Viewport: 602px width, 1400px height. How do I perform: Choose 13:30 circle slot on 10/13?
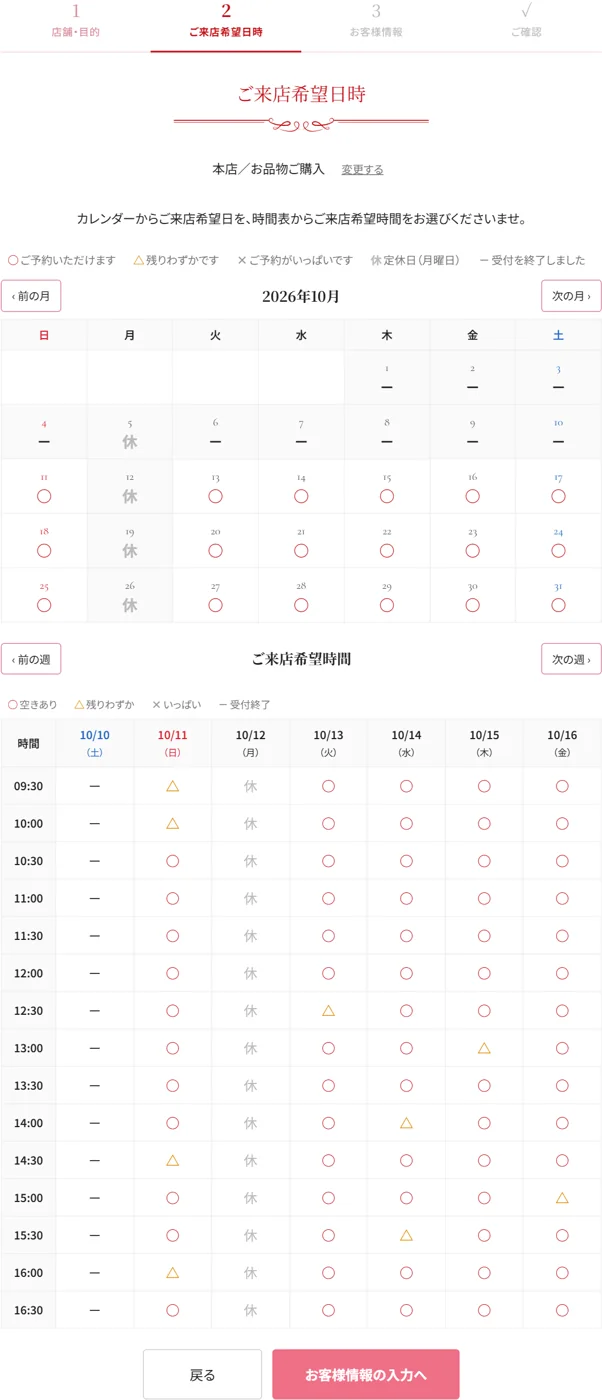click(328, 1085)
